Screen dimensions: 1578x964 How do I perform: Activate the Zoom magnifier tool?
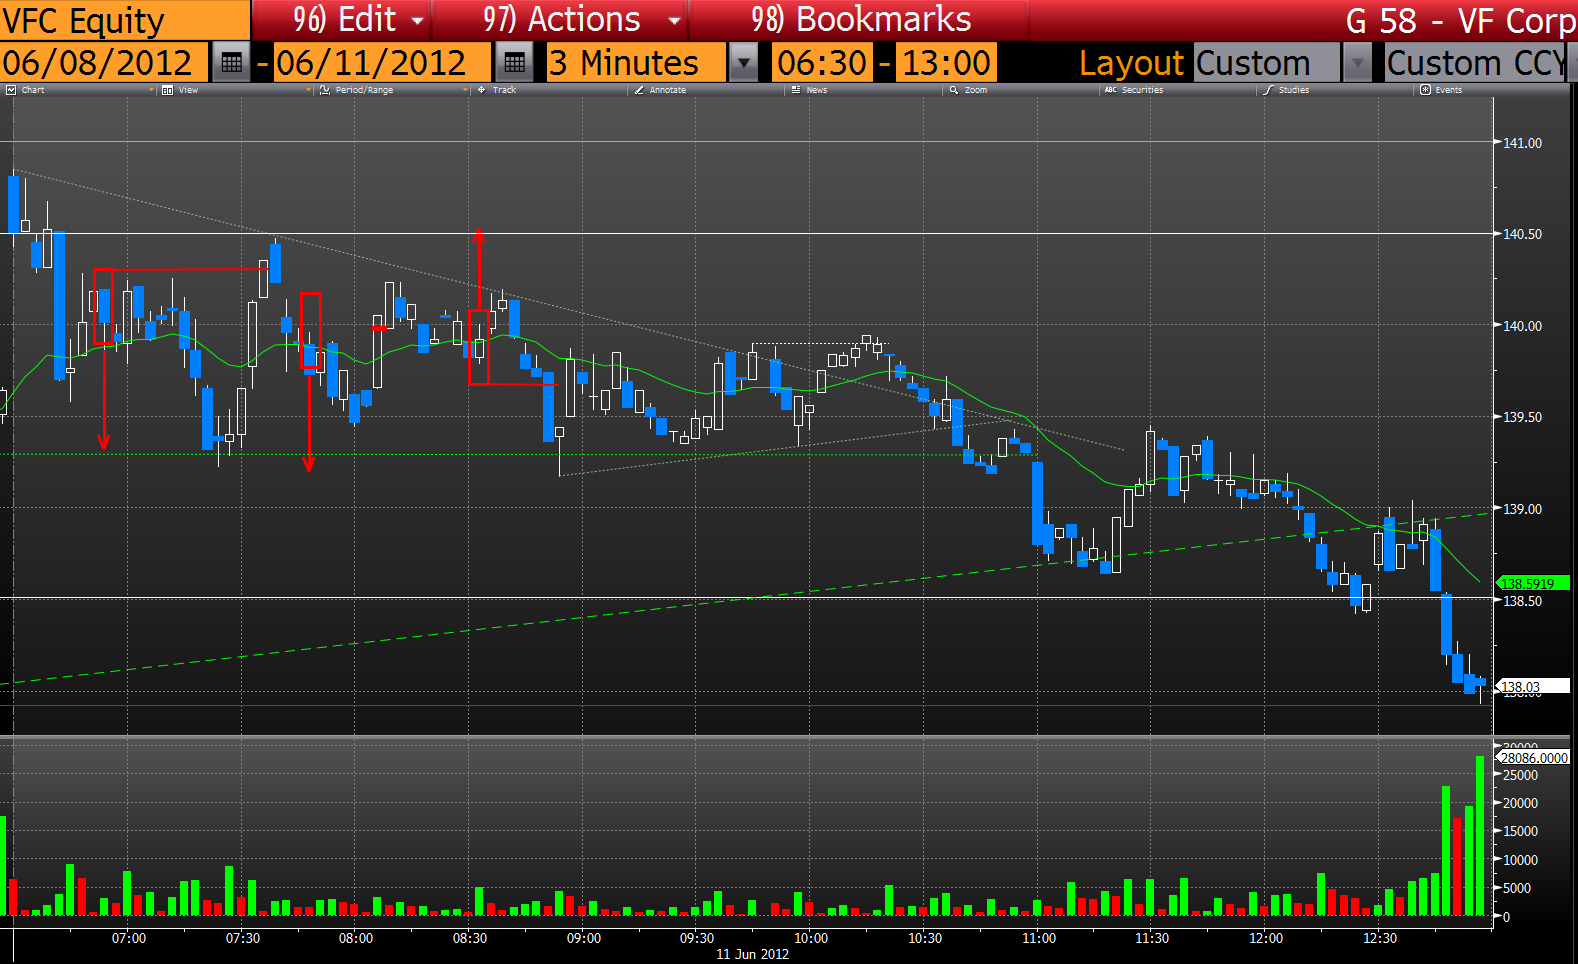pos(954,90)
